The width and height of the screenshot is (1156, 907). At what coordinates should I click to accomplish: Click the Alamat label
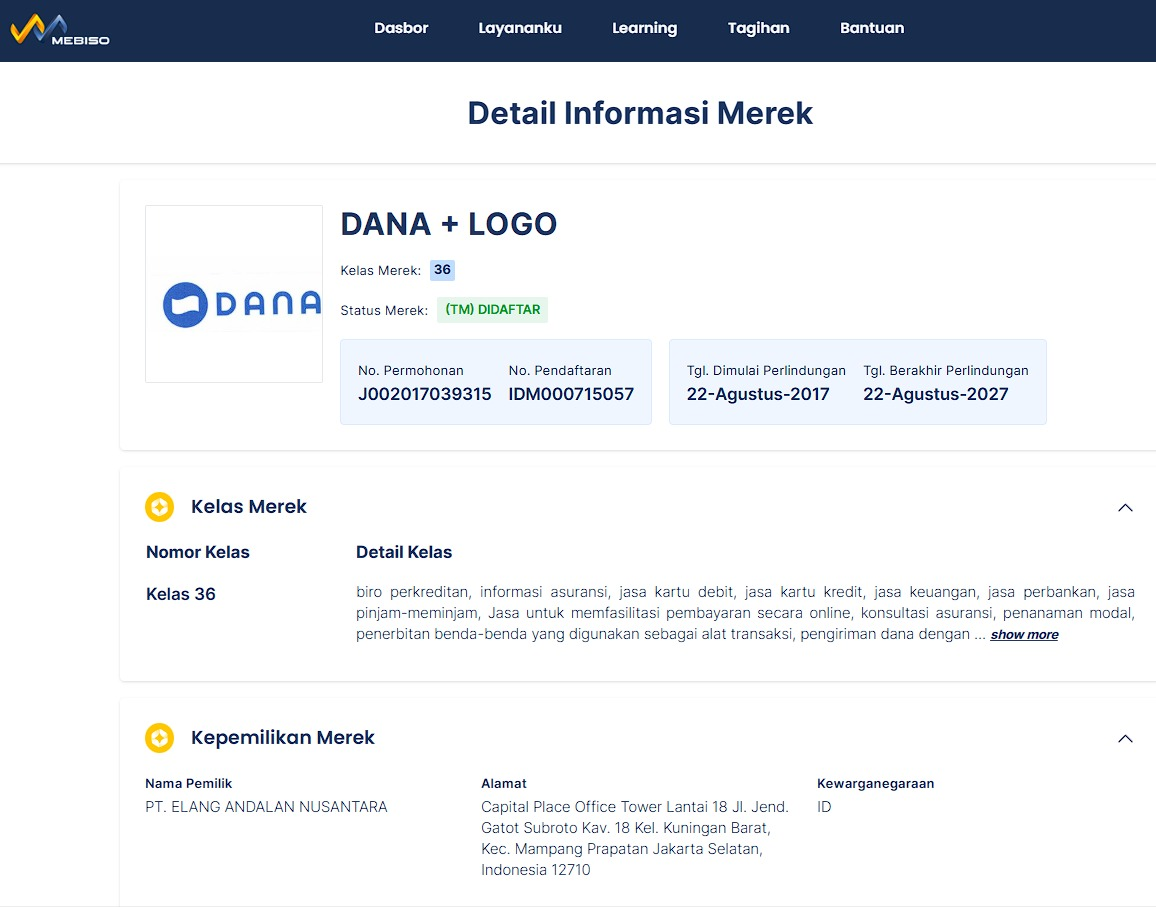504,783
